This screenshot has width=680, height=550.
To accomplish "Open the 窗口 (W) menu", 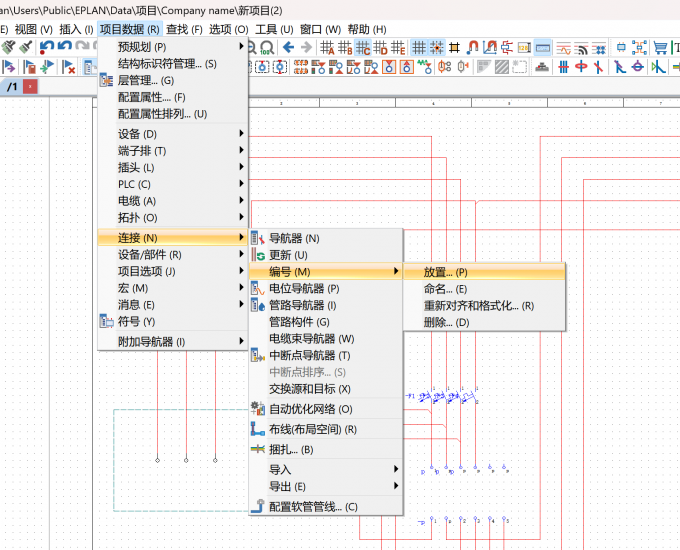I will coord(320,29).
